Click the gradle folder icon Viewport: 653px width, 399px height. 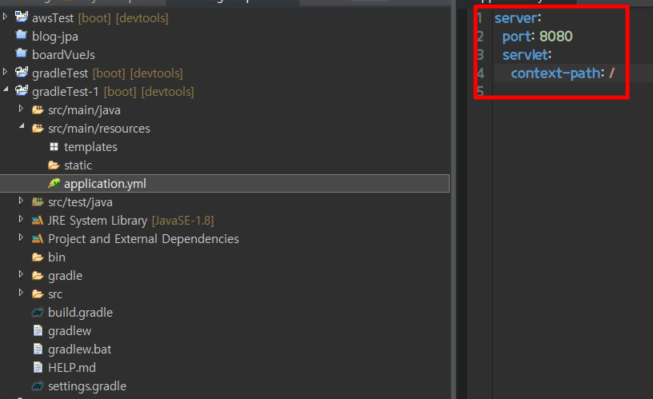(x=38, y=276)
